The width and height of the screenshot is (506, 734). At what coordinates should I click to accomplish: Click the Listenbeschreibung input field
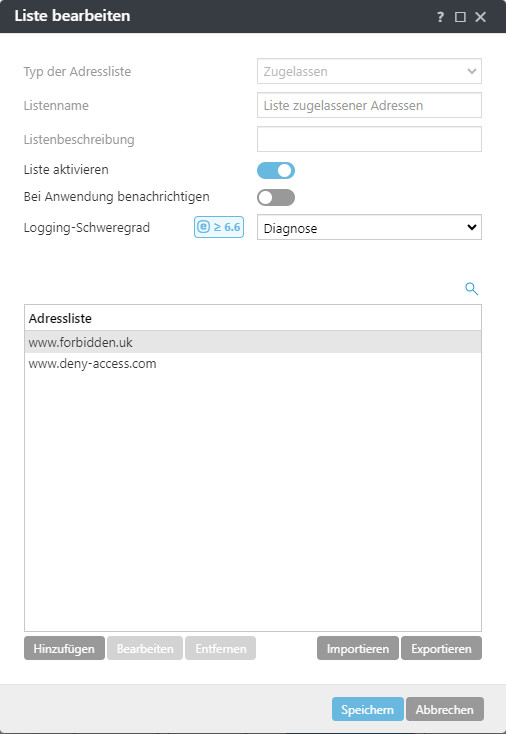tap(369, 139)
